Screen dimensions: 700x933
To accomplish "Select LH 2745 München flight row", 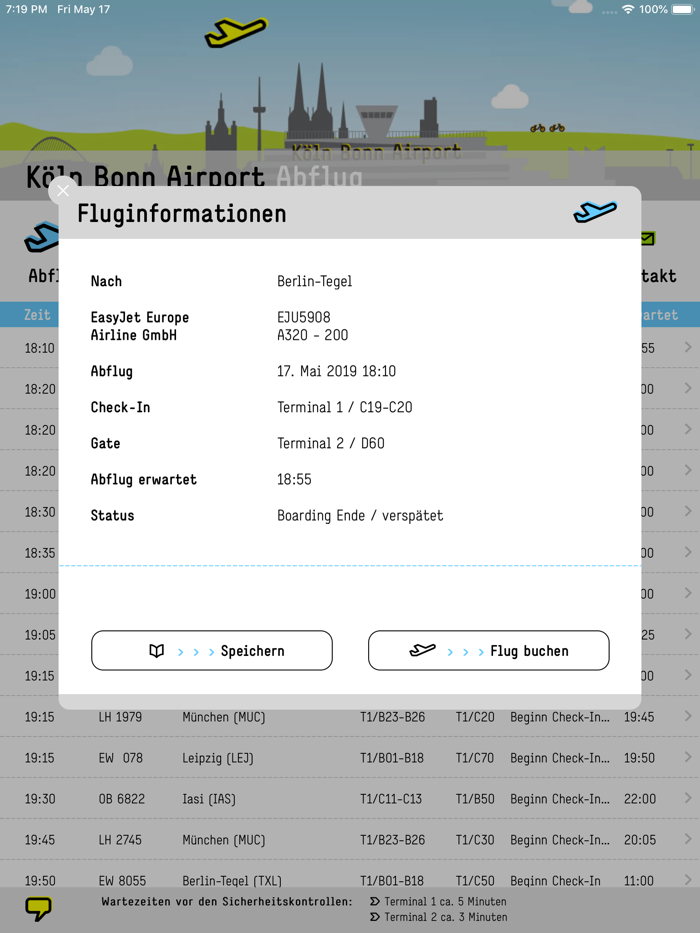I will pyautogui.click(x=350, y=840).
